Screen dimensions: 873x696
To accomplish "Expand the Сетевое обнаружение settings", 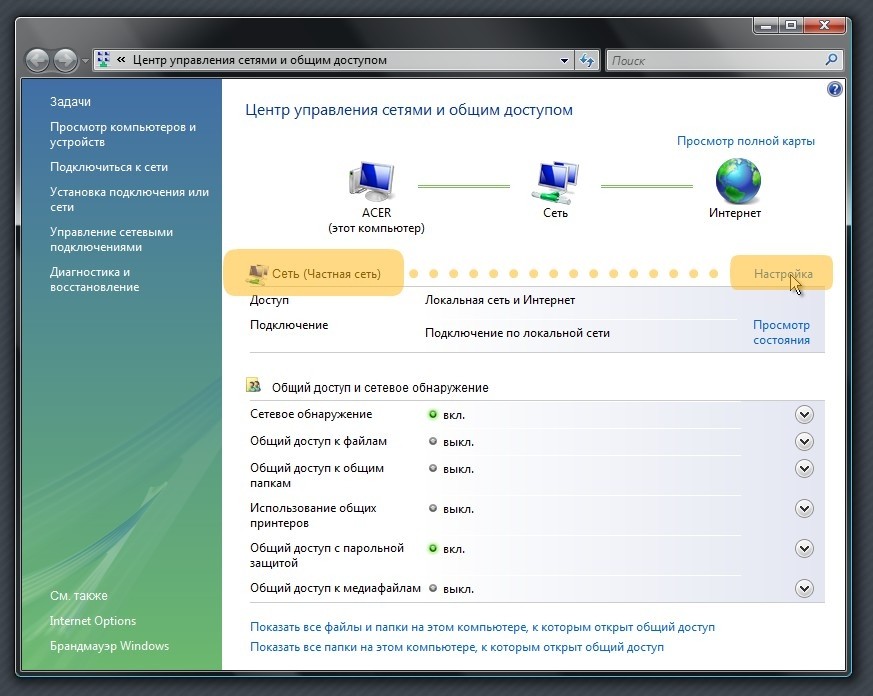I will point(804,415).
